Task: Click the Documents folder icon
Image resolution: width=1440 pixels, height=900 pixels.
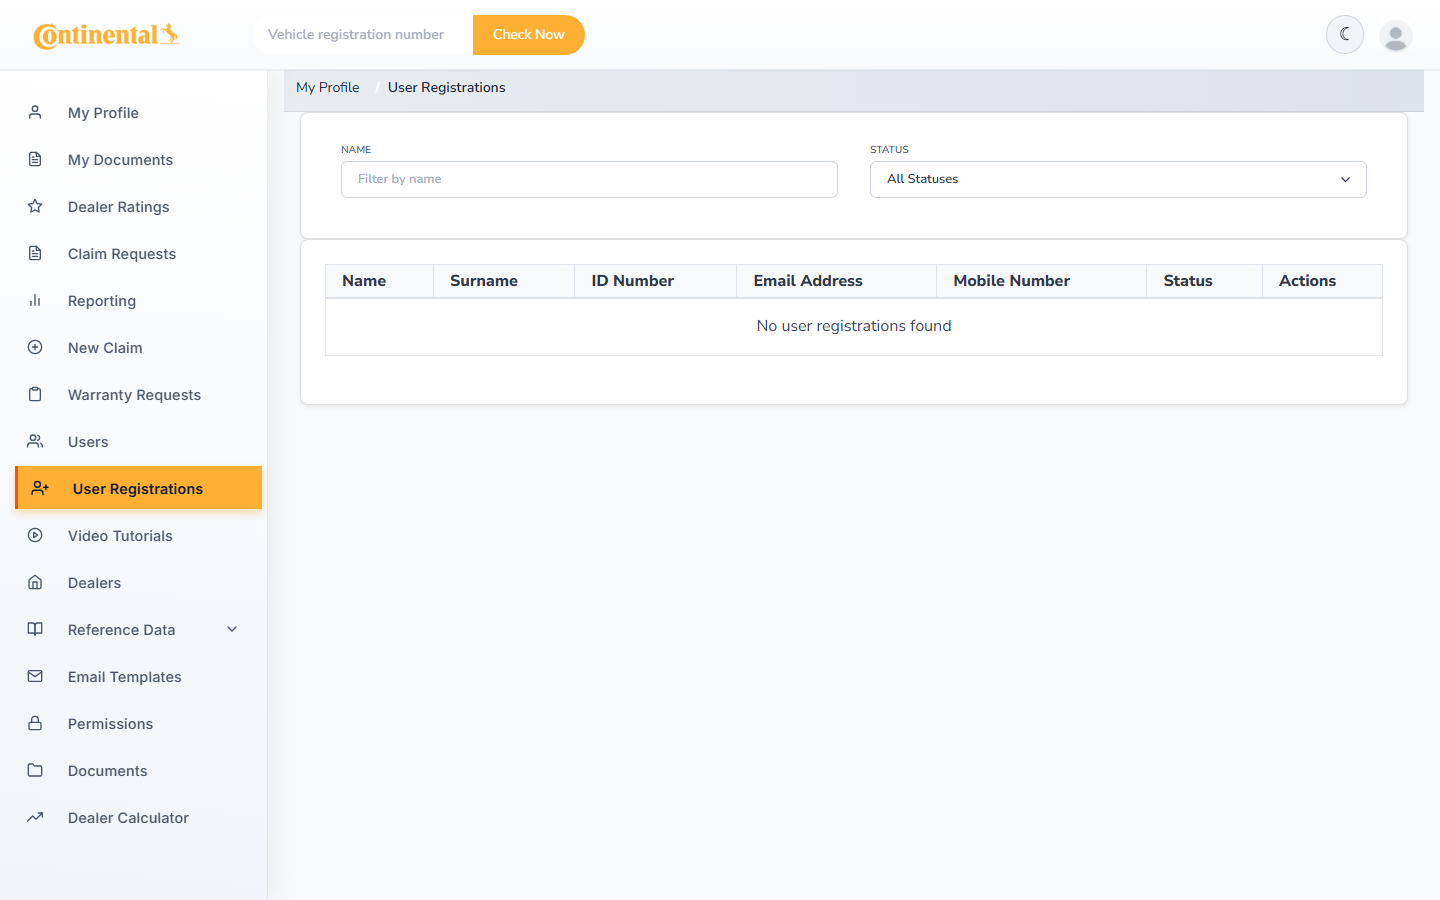Action: coord(35,770)
